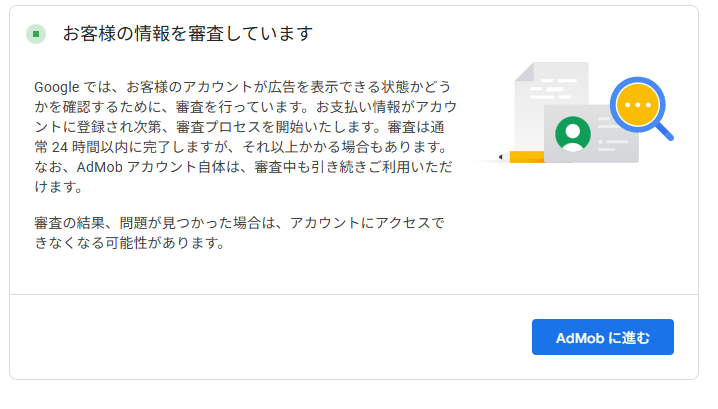Click the green profile avatar icon
This screenshot has height=409, width=718.
click(572, 133)
